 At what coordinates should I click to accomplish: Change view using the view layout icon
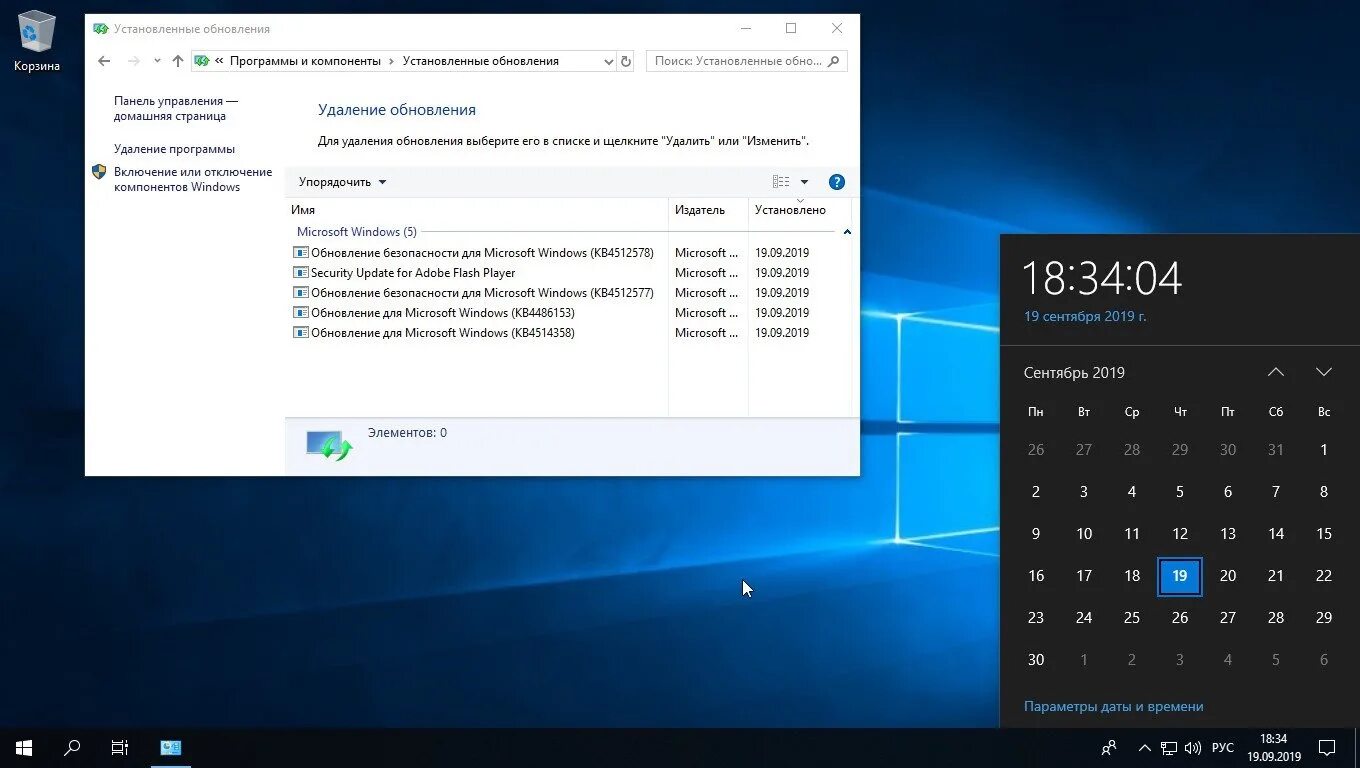click(x=781, y=182)
